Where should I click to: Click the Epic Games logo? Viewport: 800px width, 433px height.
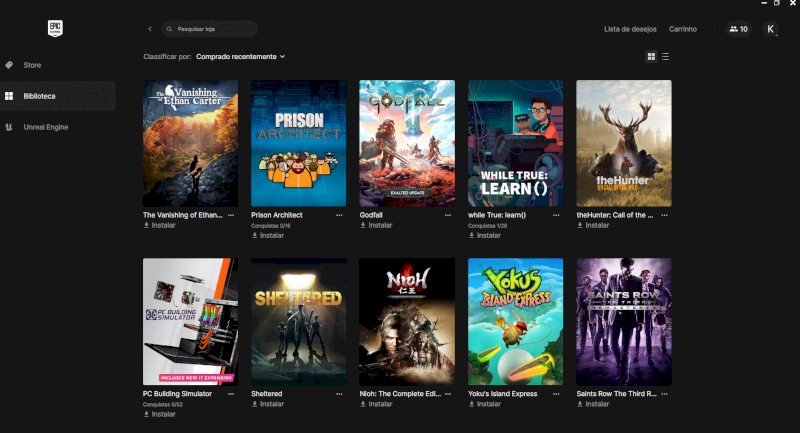[x=56, y=28]
